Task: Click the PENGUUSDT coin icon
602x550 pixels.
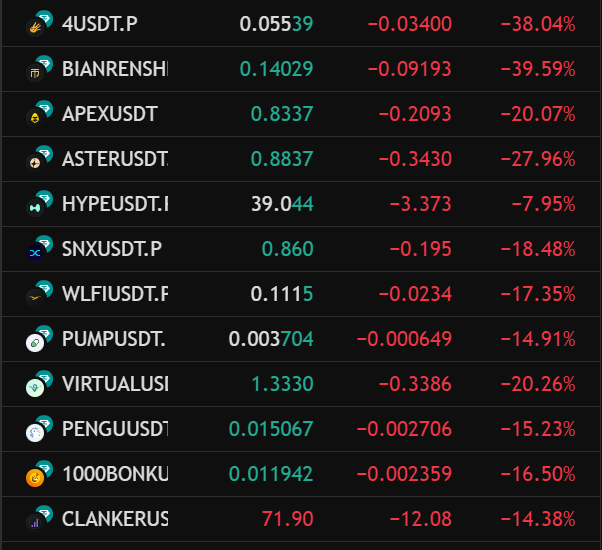Action: pos(38,430)
